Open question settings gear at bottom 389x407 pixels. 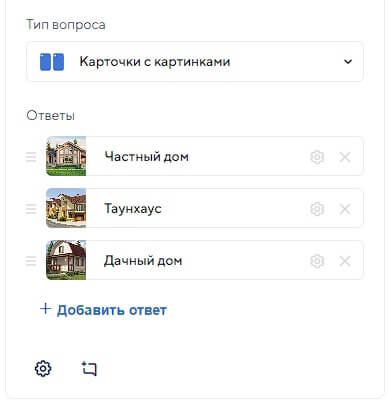43,369
